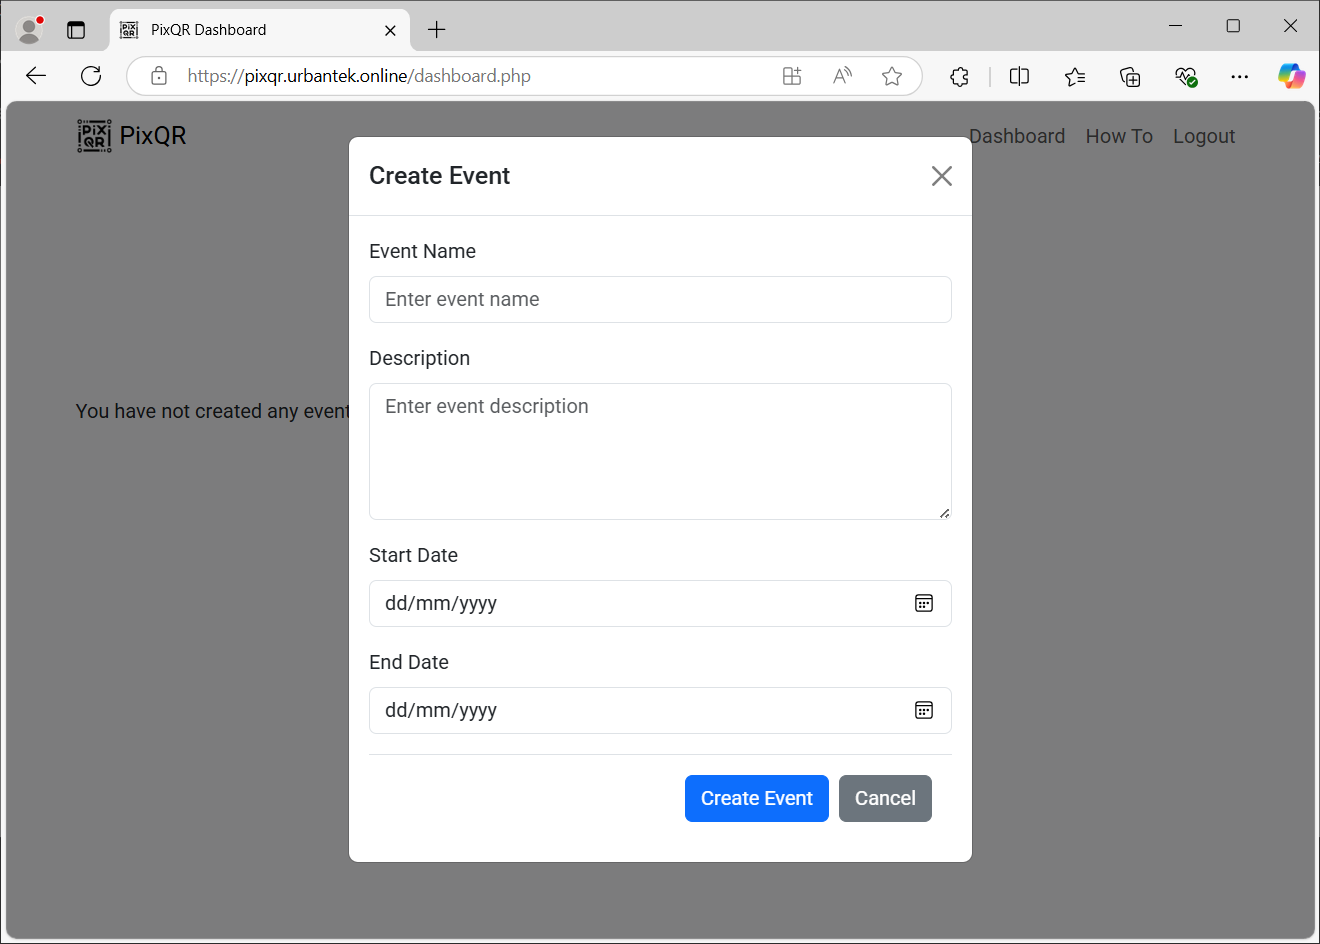Open a new browser tab with plus

pos(436,29)
